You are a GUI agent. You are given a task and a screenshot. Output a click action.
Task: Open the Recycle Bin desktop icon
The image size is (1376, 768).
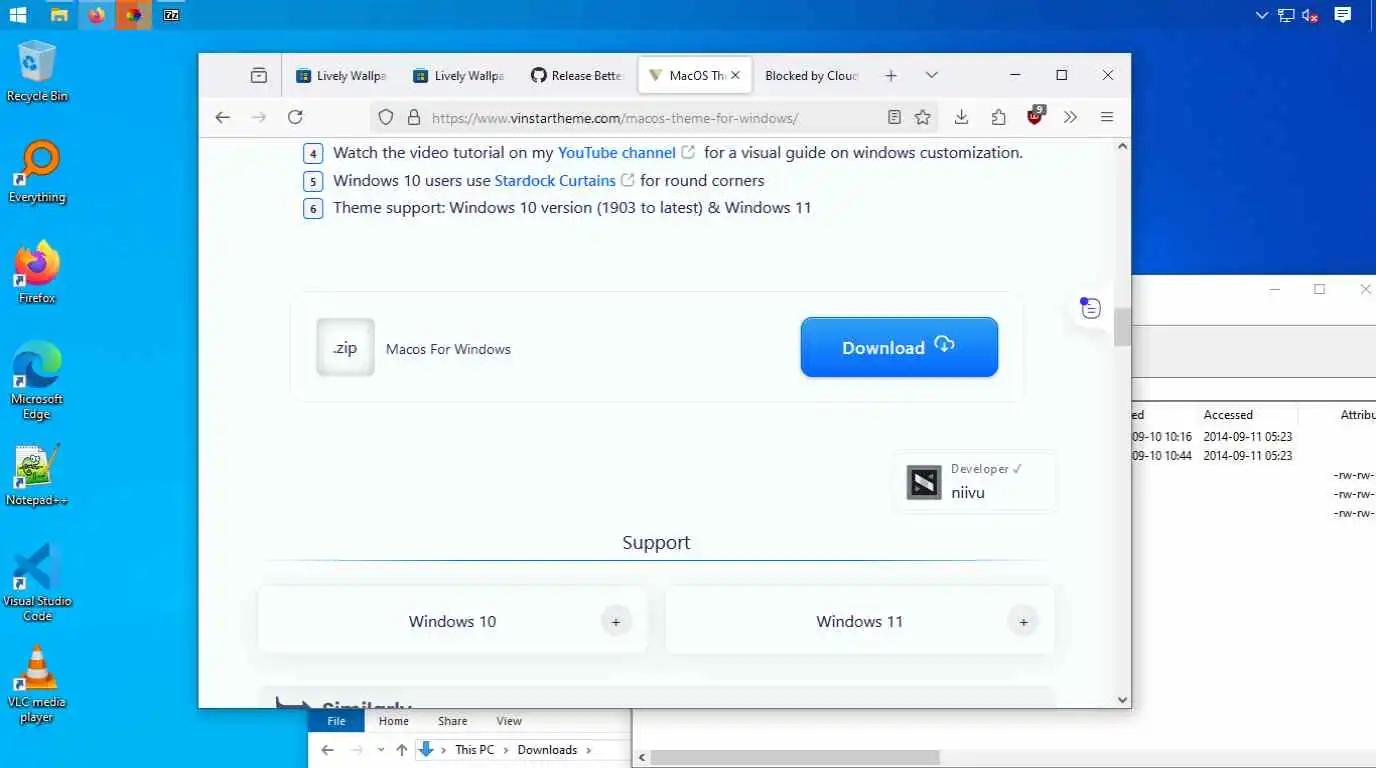pyautogui.click(x=37, y=71)
